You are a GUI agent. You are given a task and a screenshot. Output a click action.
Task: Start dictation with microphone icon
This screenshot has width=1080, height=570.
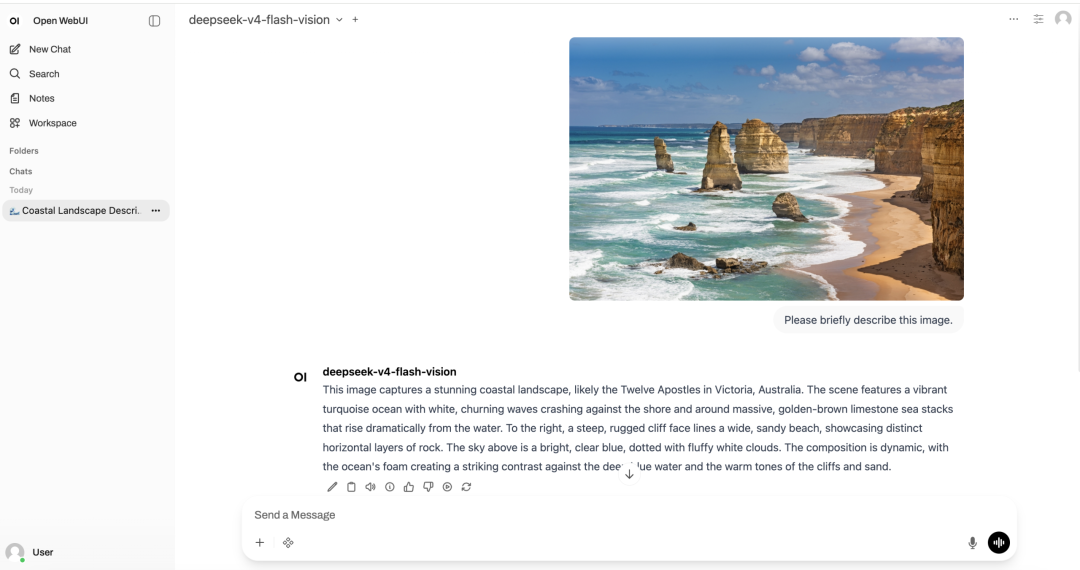pyautogui.click(x=973, y=542)
